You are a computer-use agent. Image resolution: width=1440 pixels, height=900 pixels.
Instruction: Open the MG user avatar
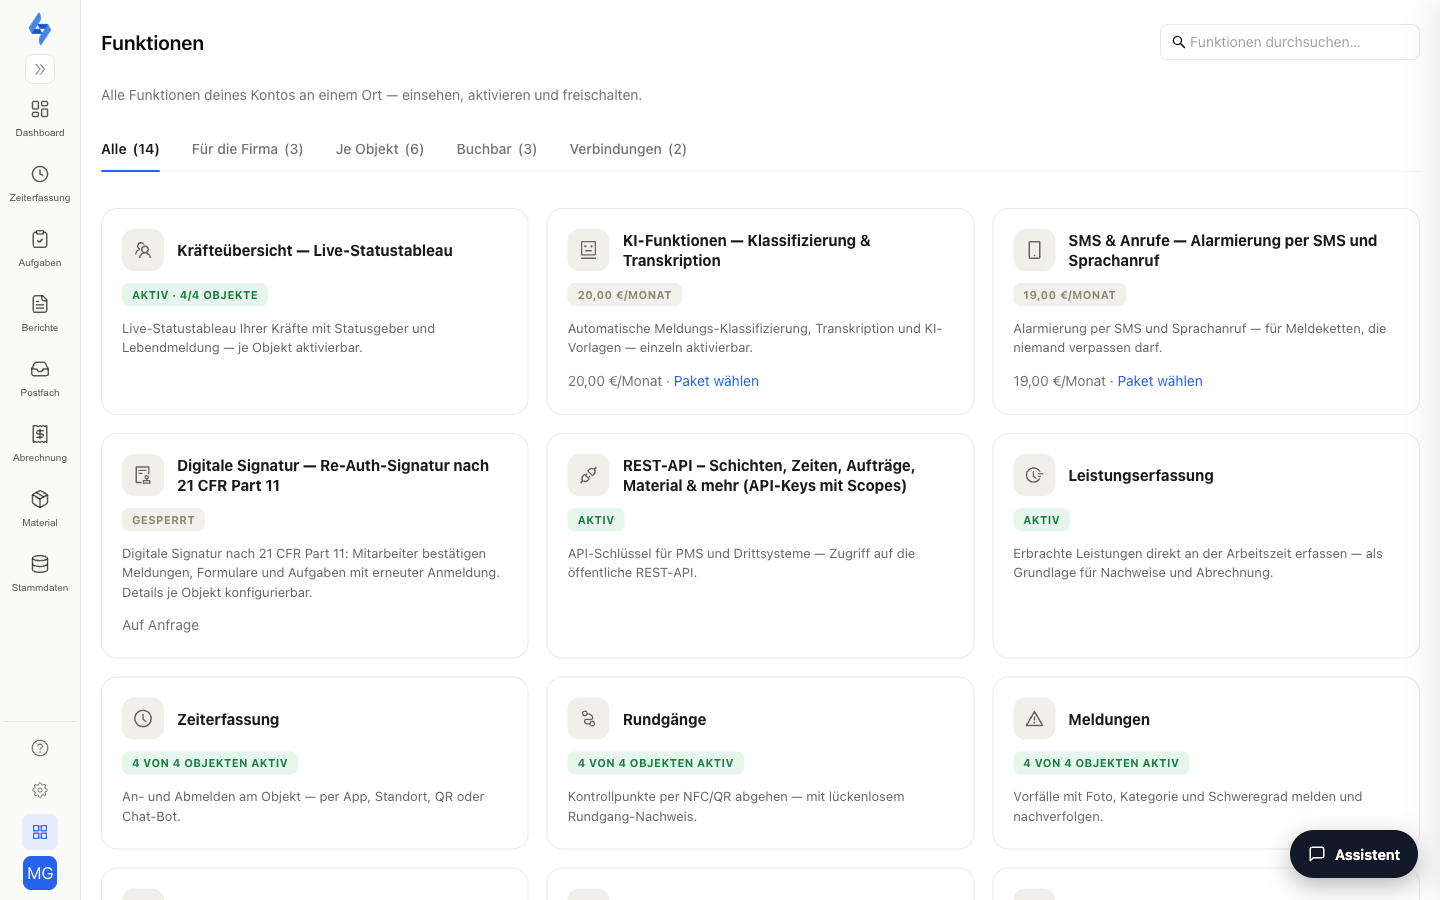coord(40,873)
